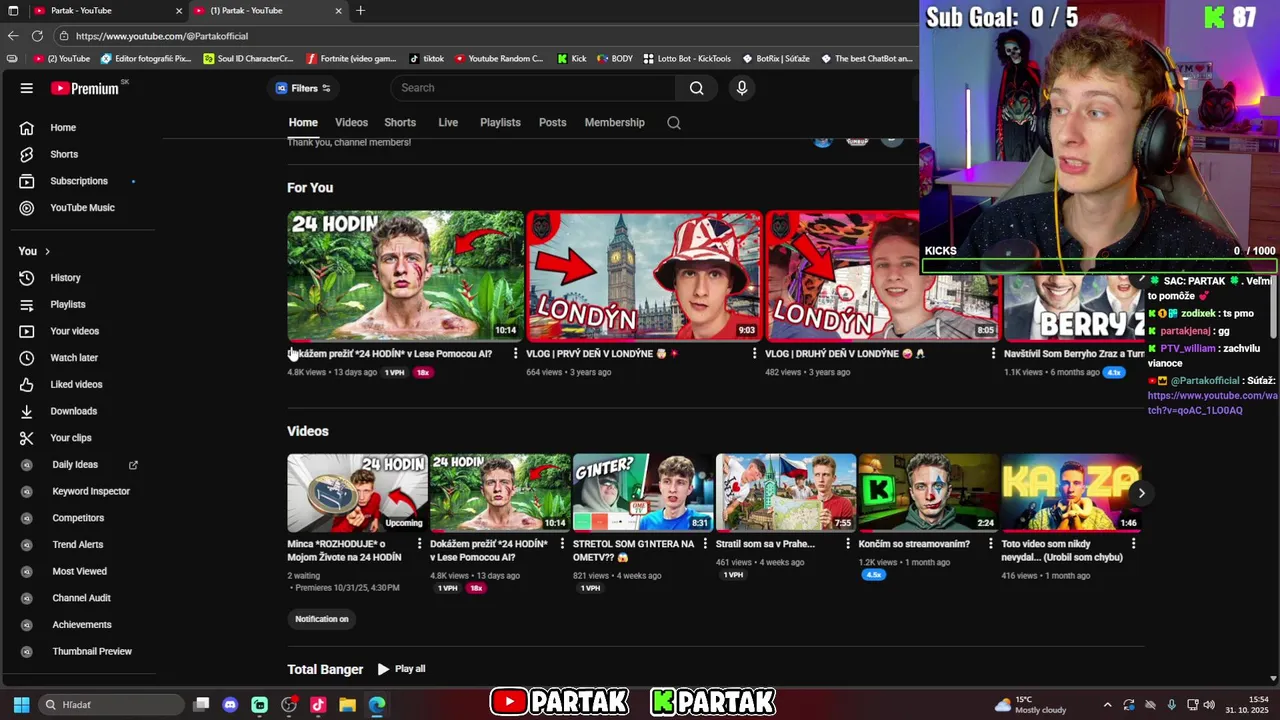1280x720 pixels.
Task: Open Trend Alerts in the sidebar
Action: [78, 545]
